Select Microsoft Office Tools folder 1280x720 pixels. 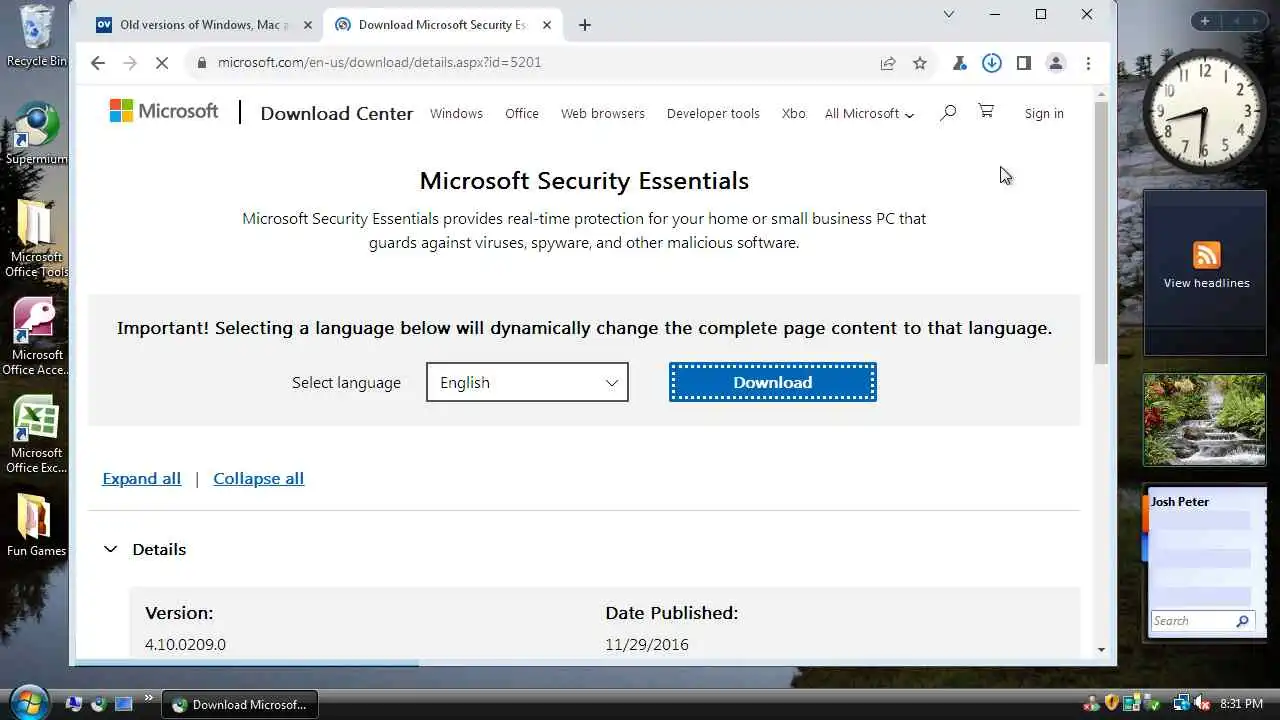pos(37,239)
